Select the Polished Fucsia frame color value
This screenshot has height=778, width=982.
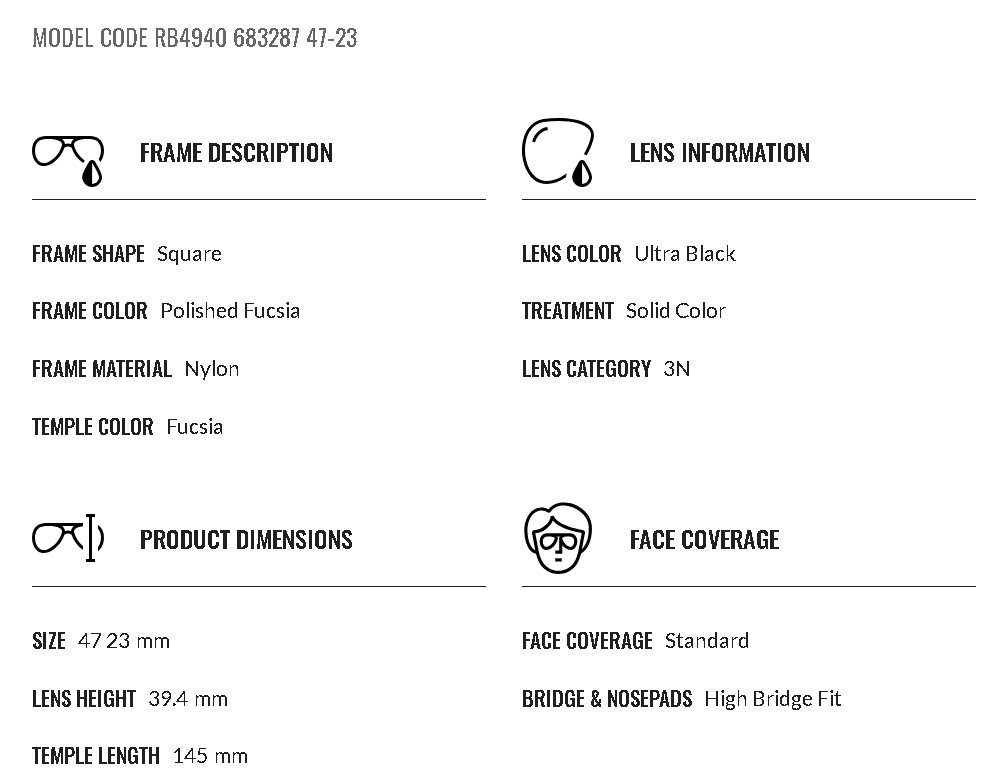point(230,311)
